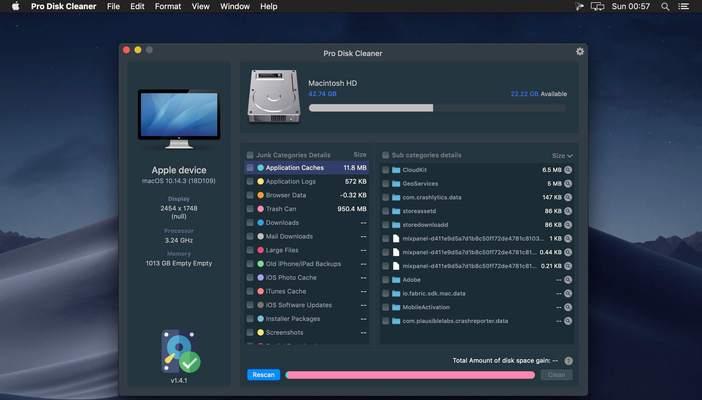
Task: Click the screen mirroring display icon
Action: click(x=597, y=6)
